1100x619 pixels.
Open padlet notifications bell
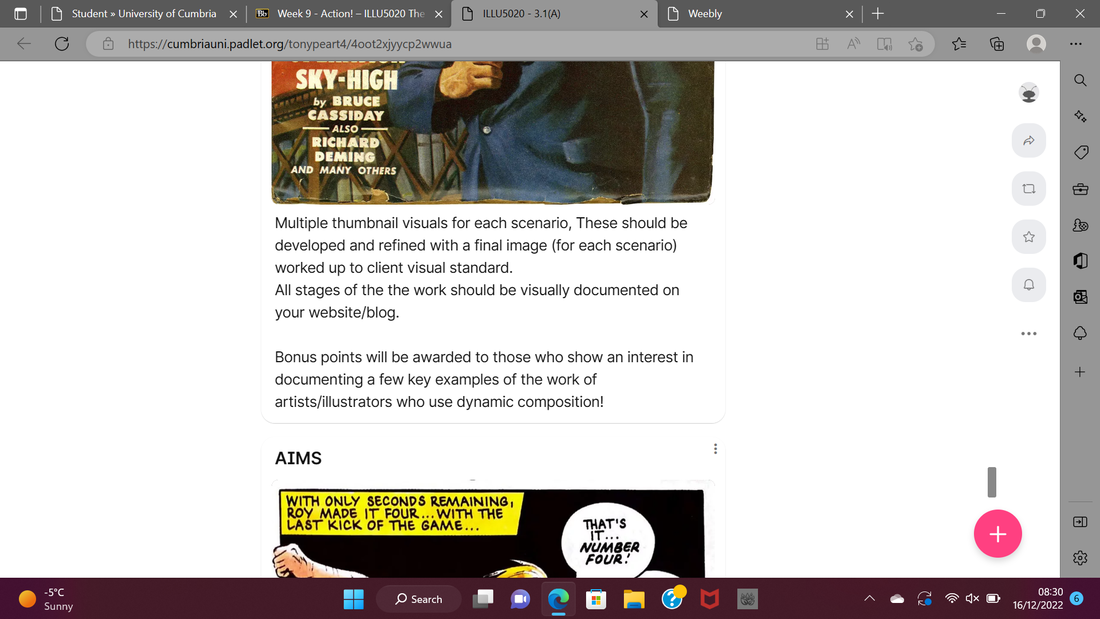pos(1028,284)
